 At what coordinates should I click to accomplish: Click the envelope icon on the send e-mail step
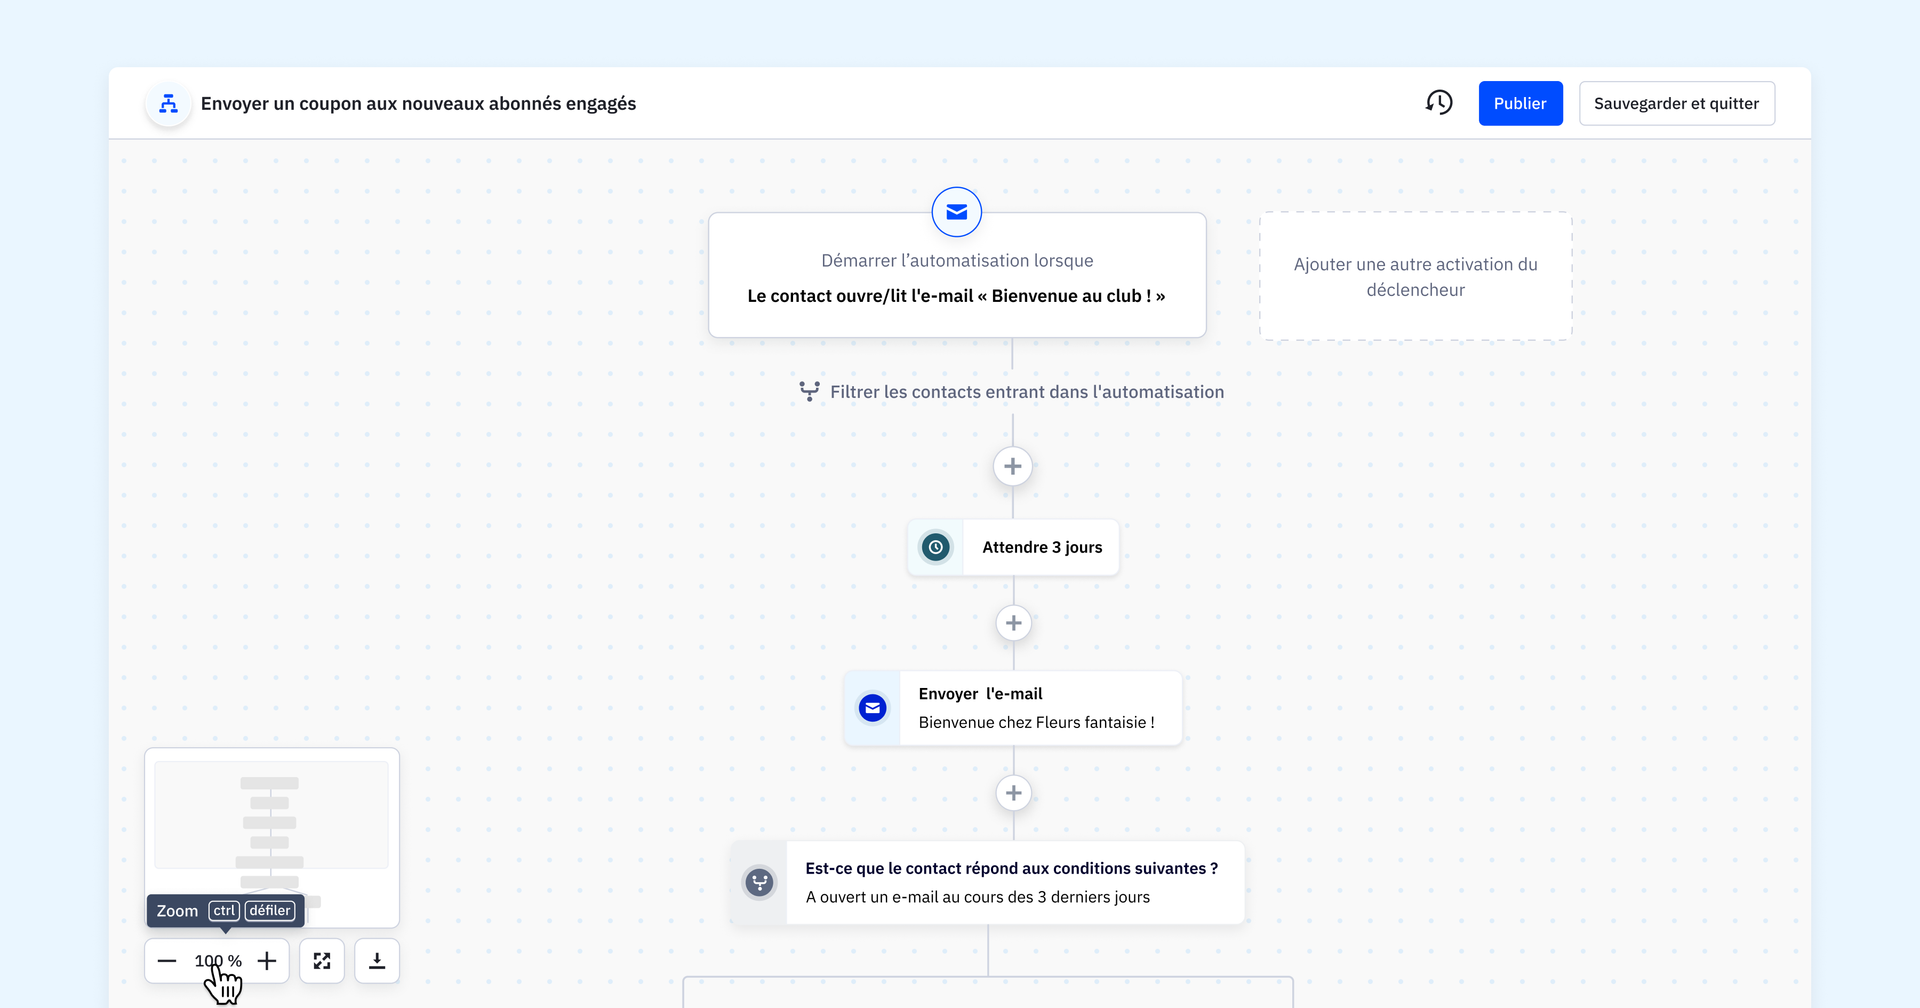coord(872,708)
